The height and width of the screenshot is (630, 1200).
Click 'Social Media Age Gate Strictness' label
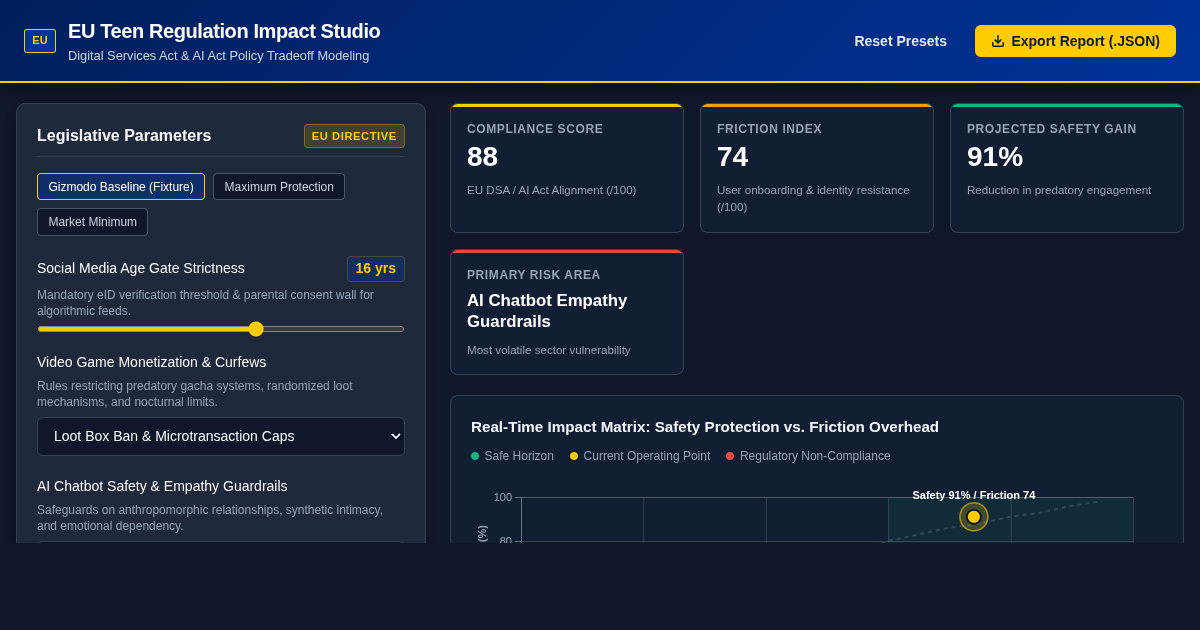(141, 268)
